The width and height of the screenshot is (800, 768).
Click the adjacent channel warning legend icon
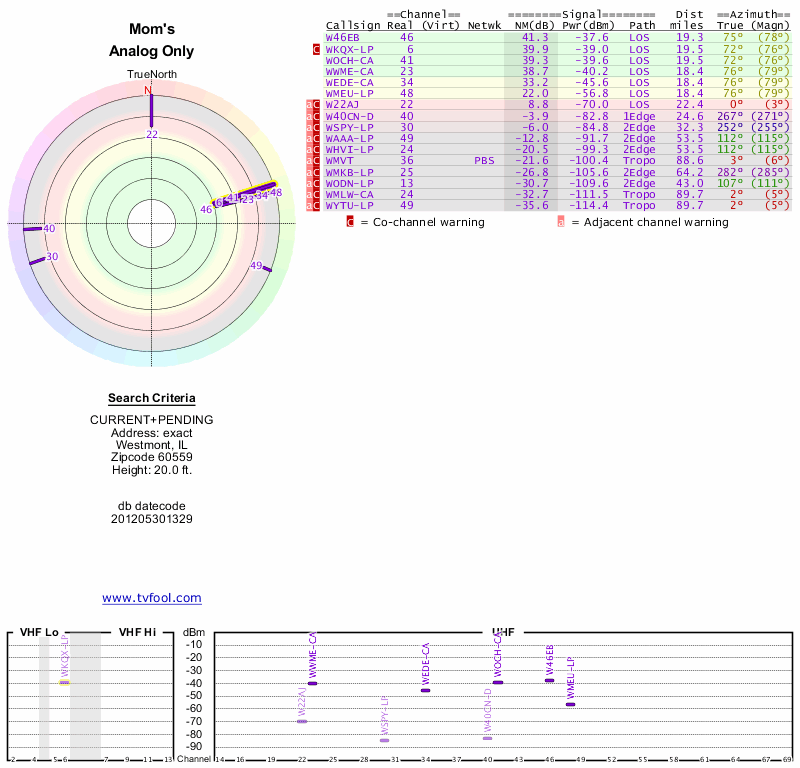(560, 222)
